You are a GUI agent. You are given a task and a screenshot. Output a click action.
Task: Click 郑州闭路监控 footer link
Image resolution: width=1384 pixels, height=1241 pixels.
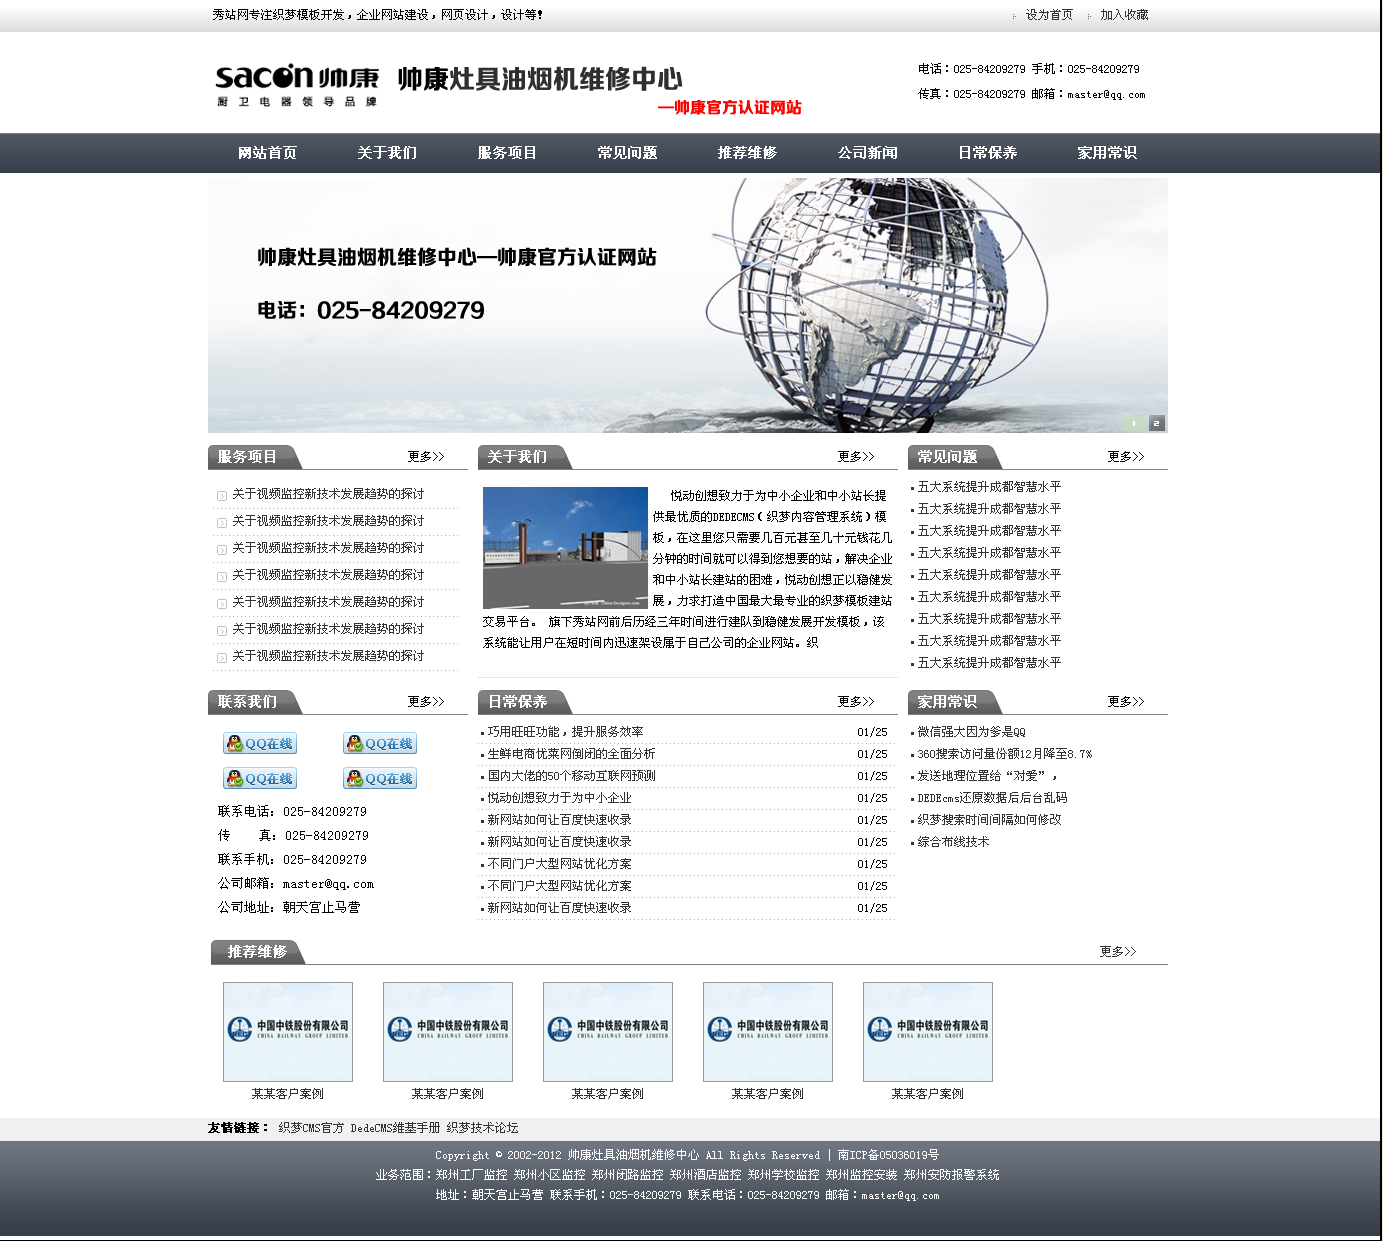coord(627,1175)
